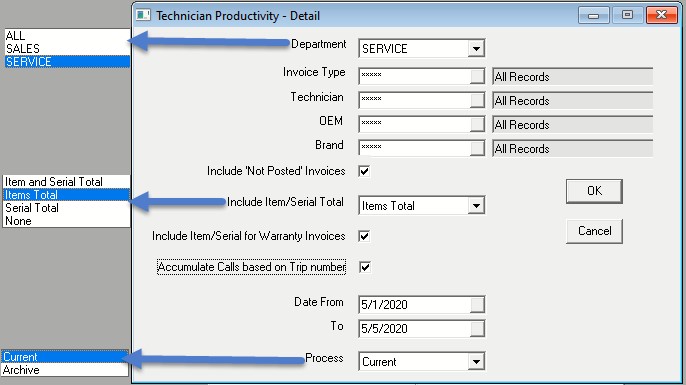Expand the Include Item/Serial Total dropdown arrow
Viewport: 686px width, 385px height.
476,205
